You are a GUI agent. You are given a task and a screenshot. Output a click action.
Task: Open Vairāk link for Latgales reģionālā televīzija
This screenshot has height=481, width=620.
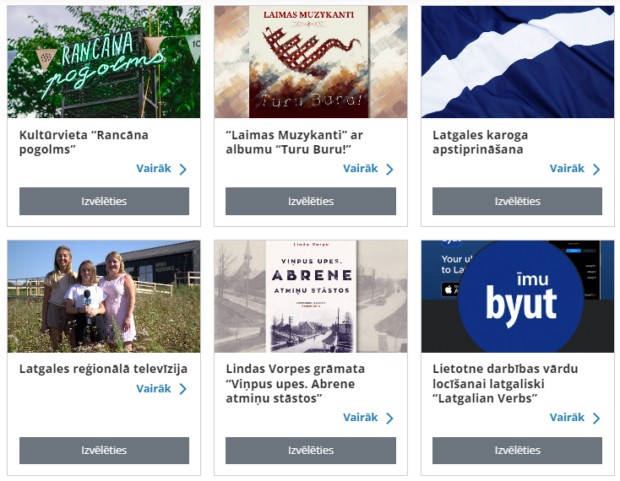coord(154,388)
